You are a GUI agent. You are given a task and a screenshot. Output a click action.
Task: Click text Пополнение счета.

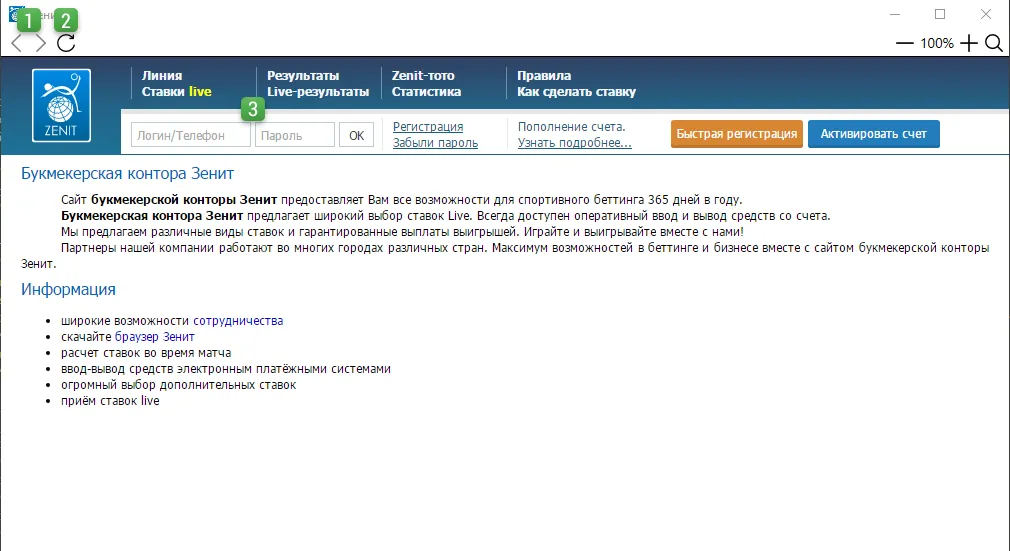point(571,127)
